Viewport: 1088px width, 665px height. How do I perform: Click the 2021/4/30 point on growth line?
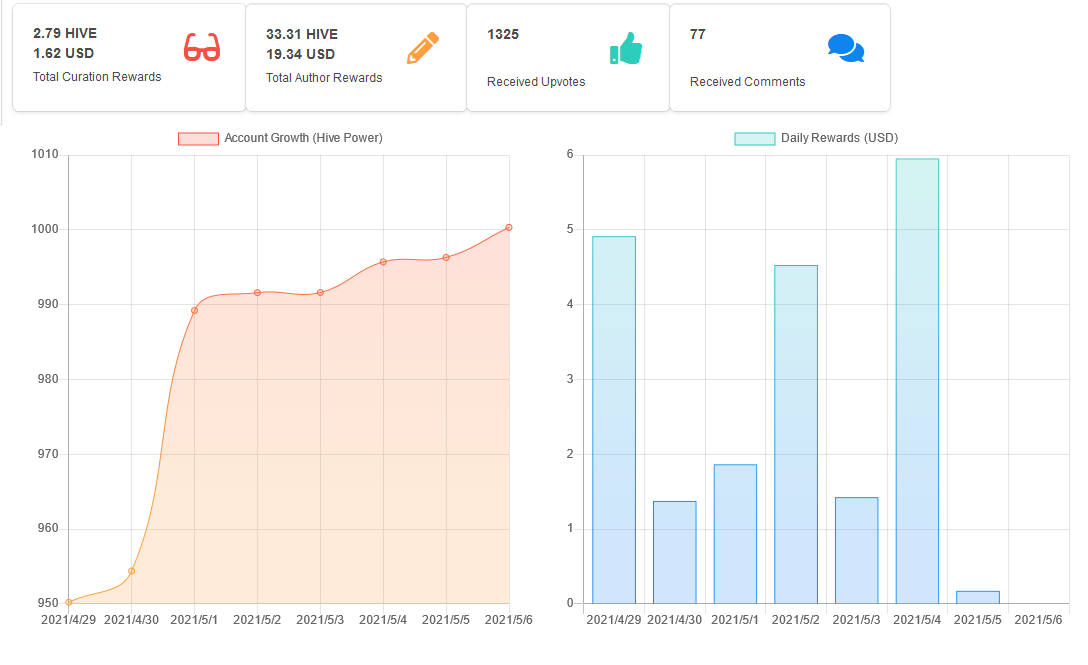point(132,571)
